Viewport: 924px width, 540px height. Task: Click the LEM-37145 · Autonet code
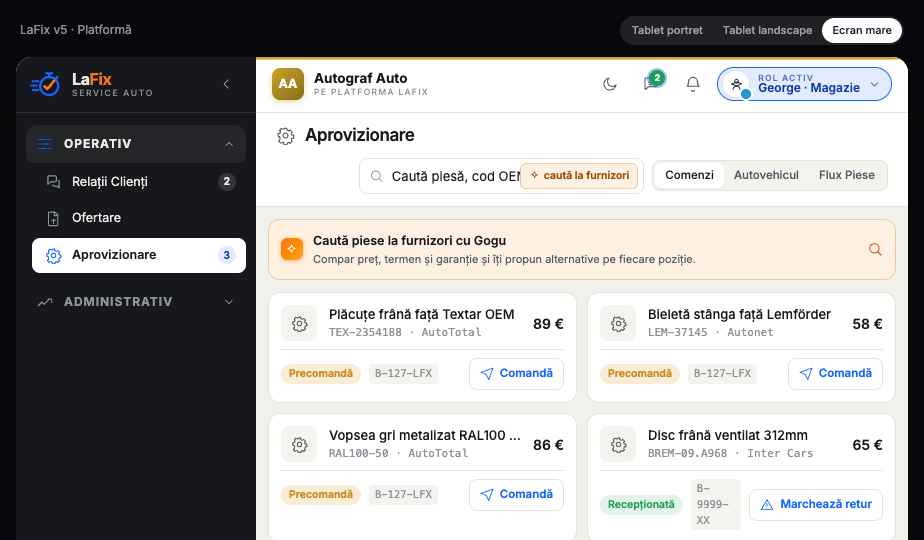point(711,332)
